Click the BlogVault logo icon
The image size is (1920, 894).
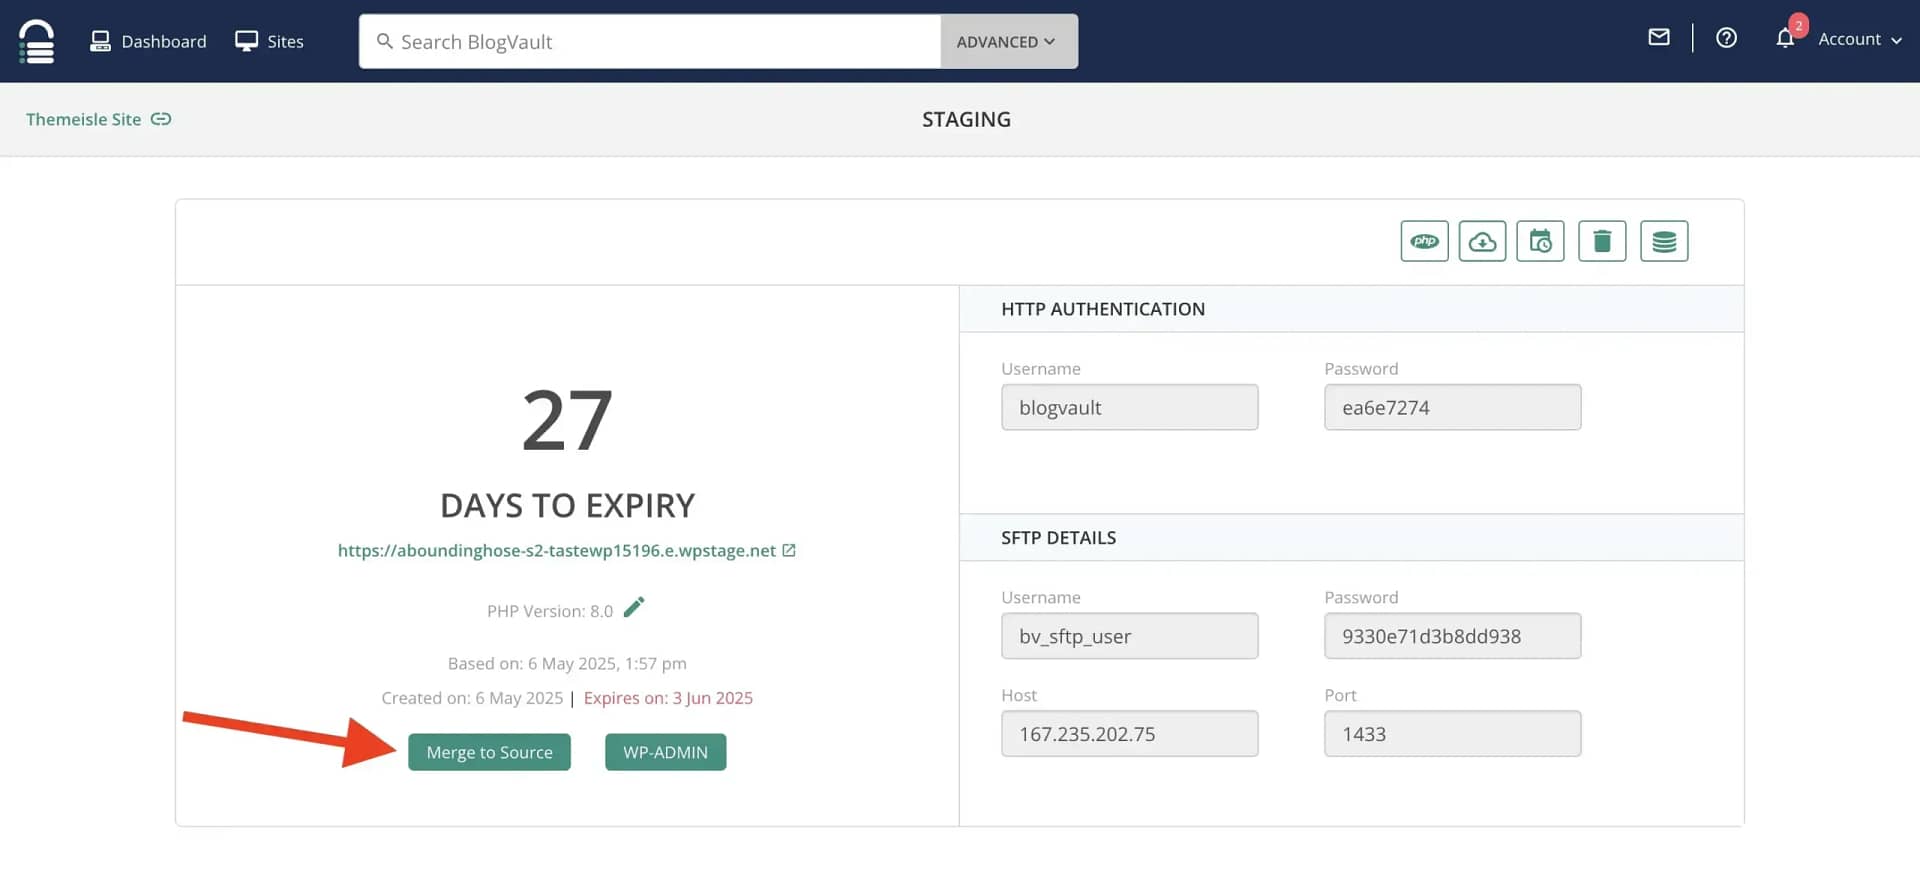click(x=36, y=41)
